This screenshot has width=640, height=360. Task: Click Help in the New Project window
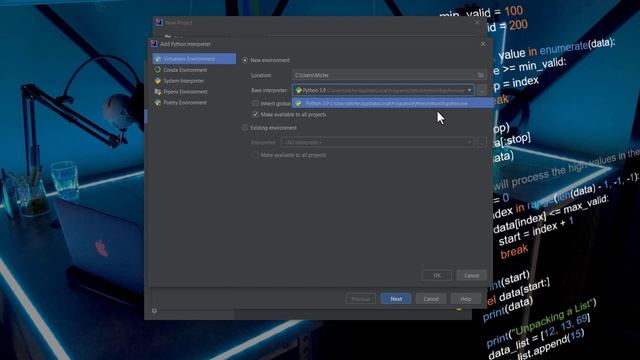(x=466, y=299)
